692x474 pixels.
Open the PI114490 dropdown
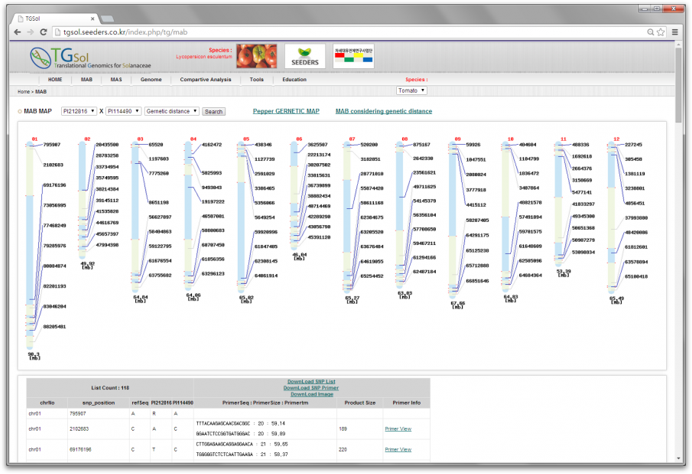coord(122,111)
